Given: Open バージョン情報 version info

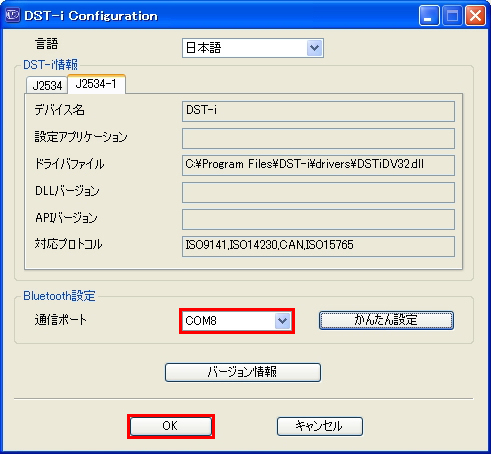Looking at the screenshot, I should tap(243, 372).
